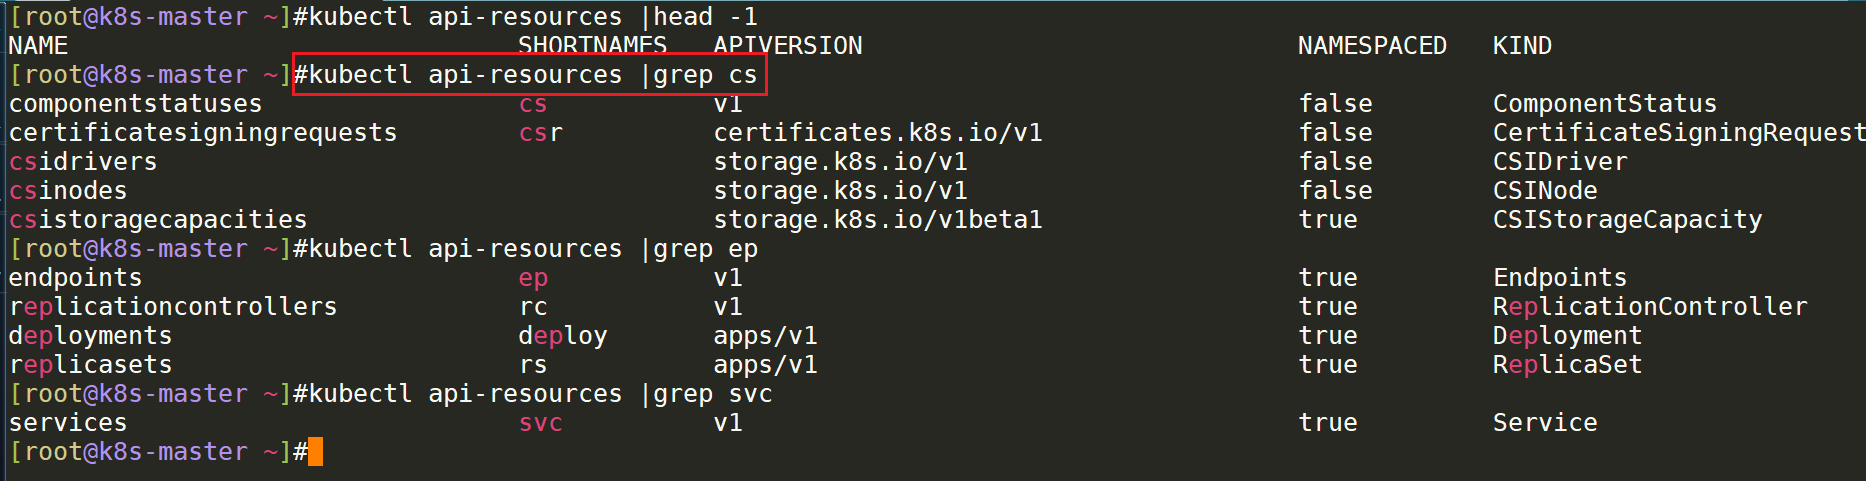Click certificatesigningrequests text
Image resolution: width=1866 pixels, height=481 pixels.
(203, 133)
